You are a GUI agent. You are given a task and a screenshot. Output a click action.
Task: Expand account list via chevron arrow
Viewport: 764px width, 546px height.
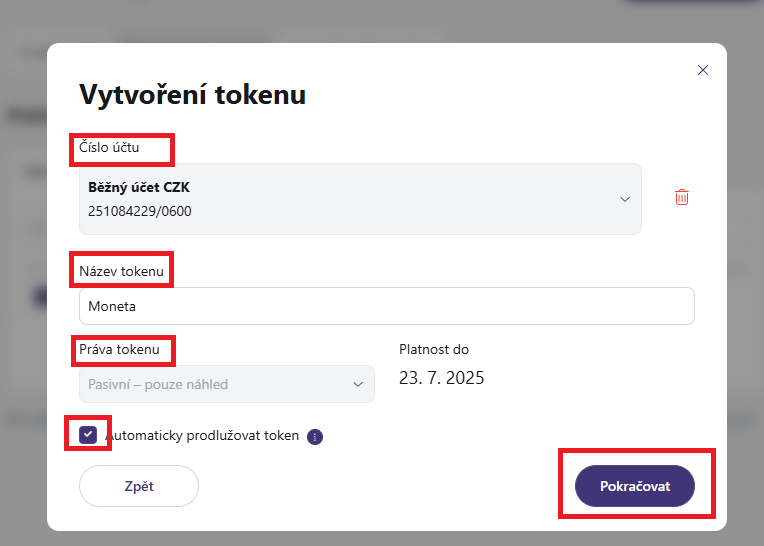point(625,199)
